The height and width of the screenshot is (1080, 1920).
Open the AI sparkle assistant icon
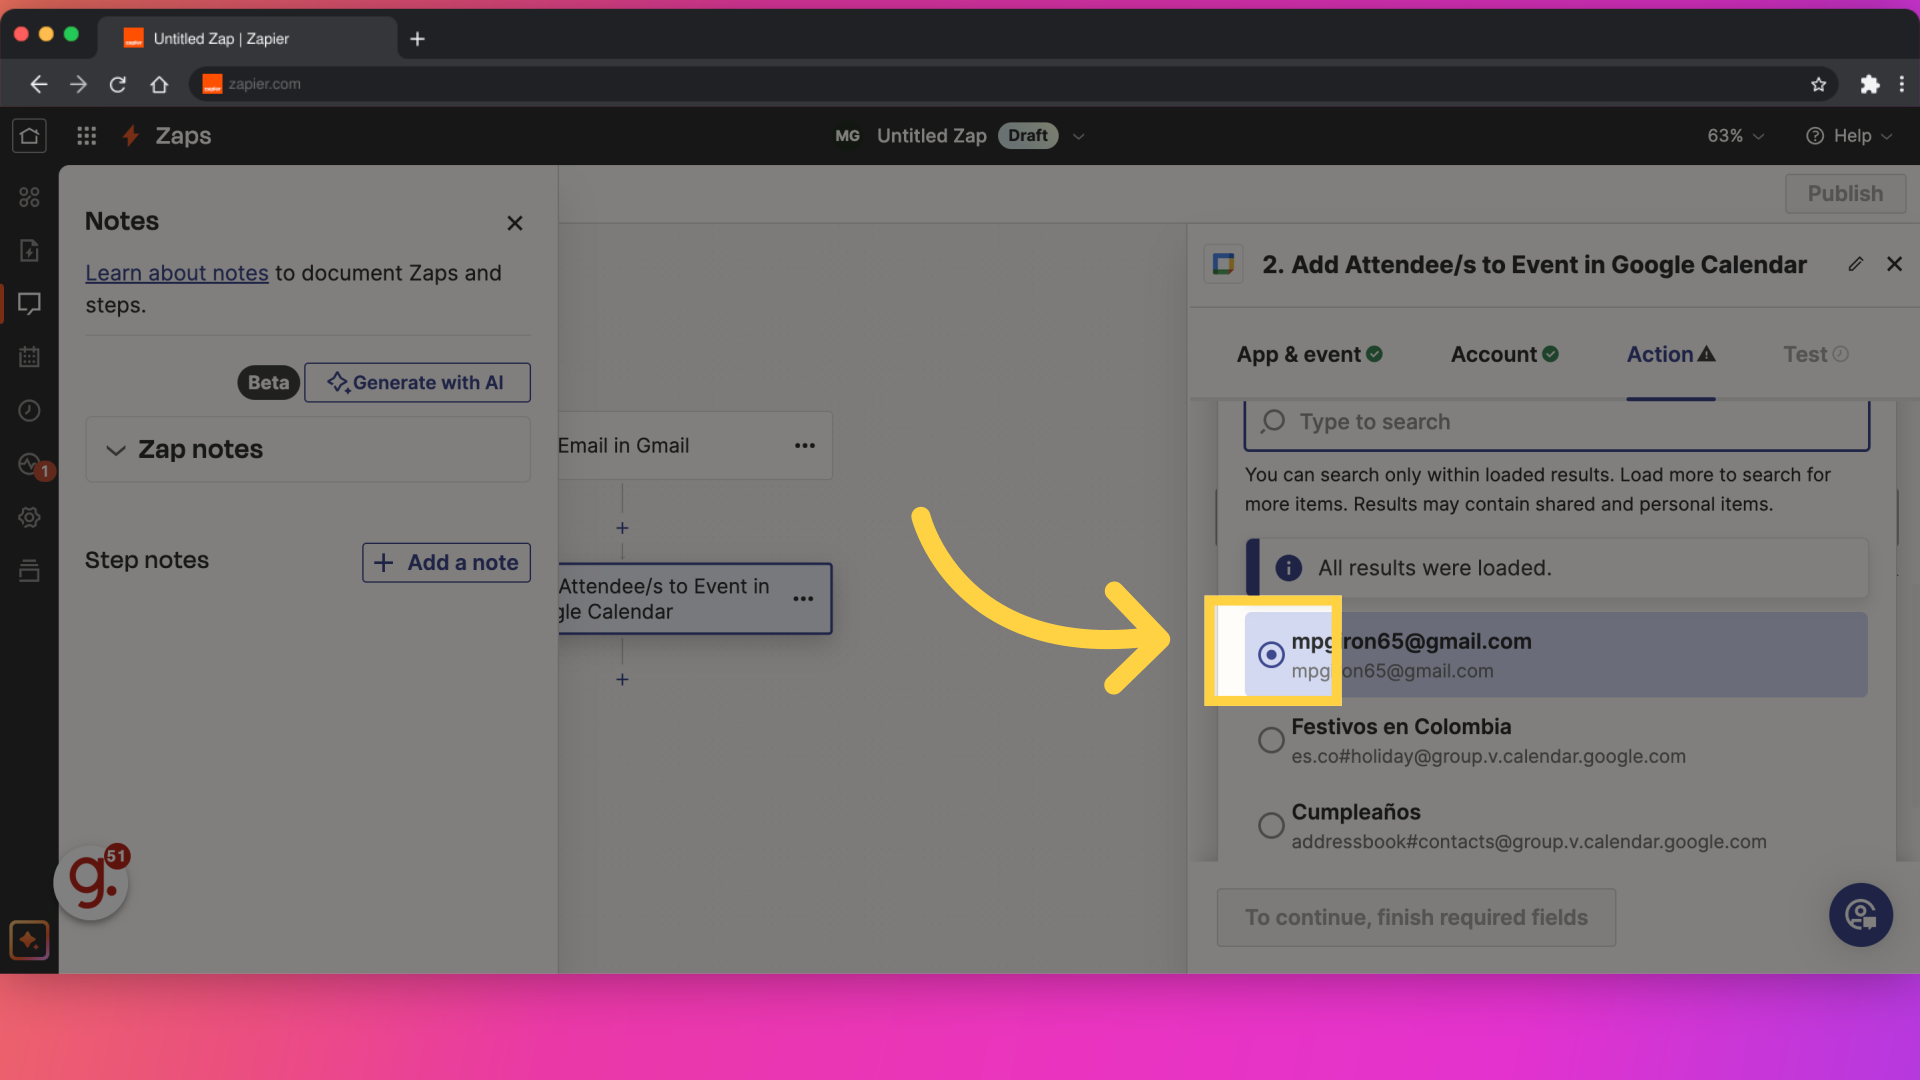pyautogui.click(x=29, y=940)
